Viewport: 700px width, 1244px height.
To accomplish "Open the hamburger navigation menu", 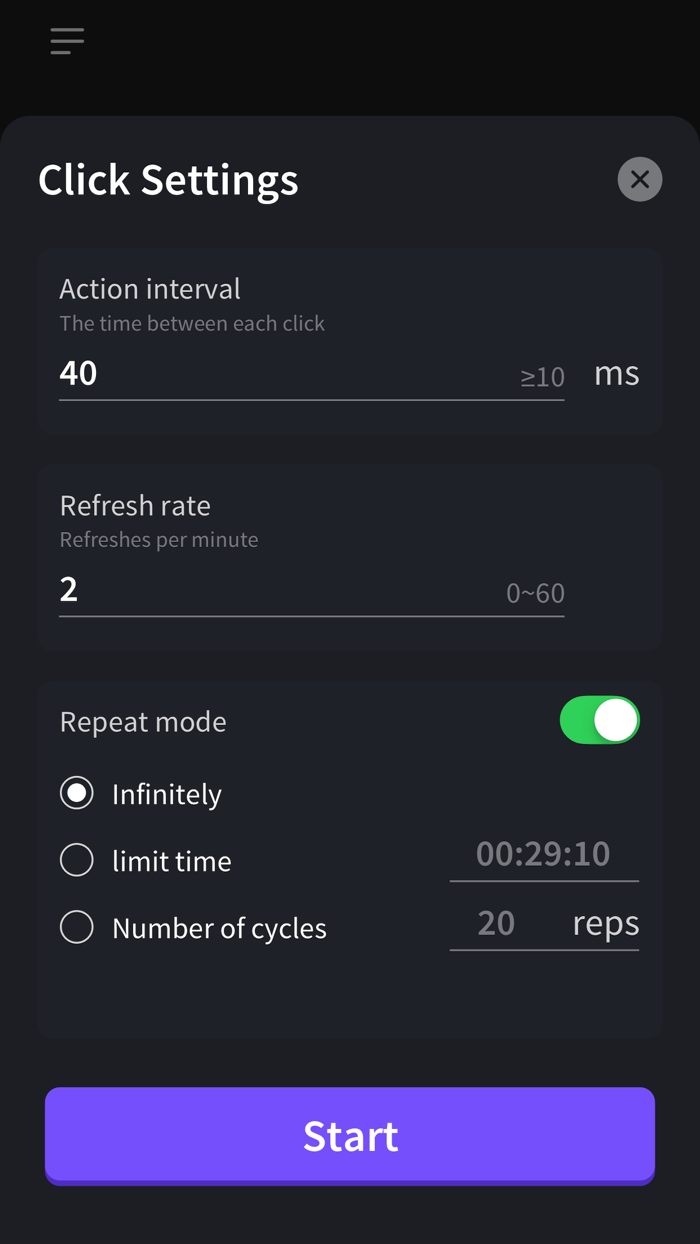I will [x=66, y=40].
